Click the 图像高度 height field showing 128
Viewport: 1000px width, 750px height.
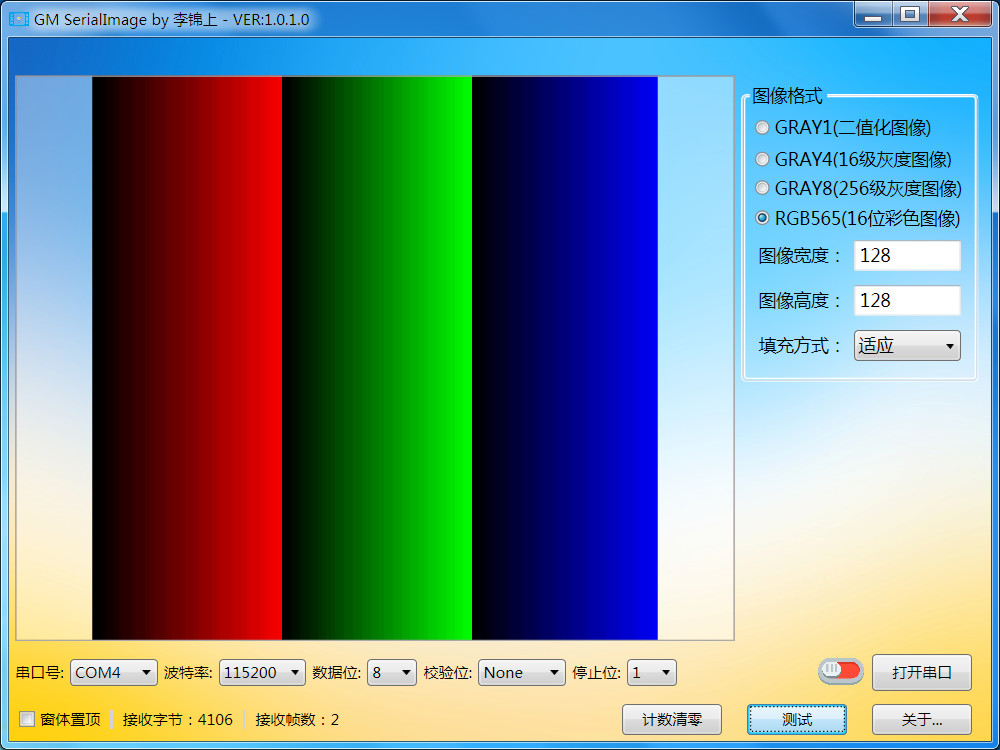pyautogui.click(x=906, y=300)
